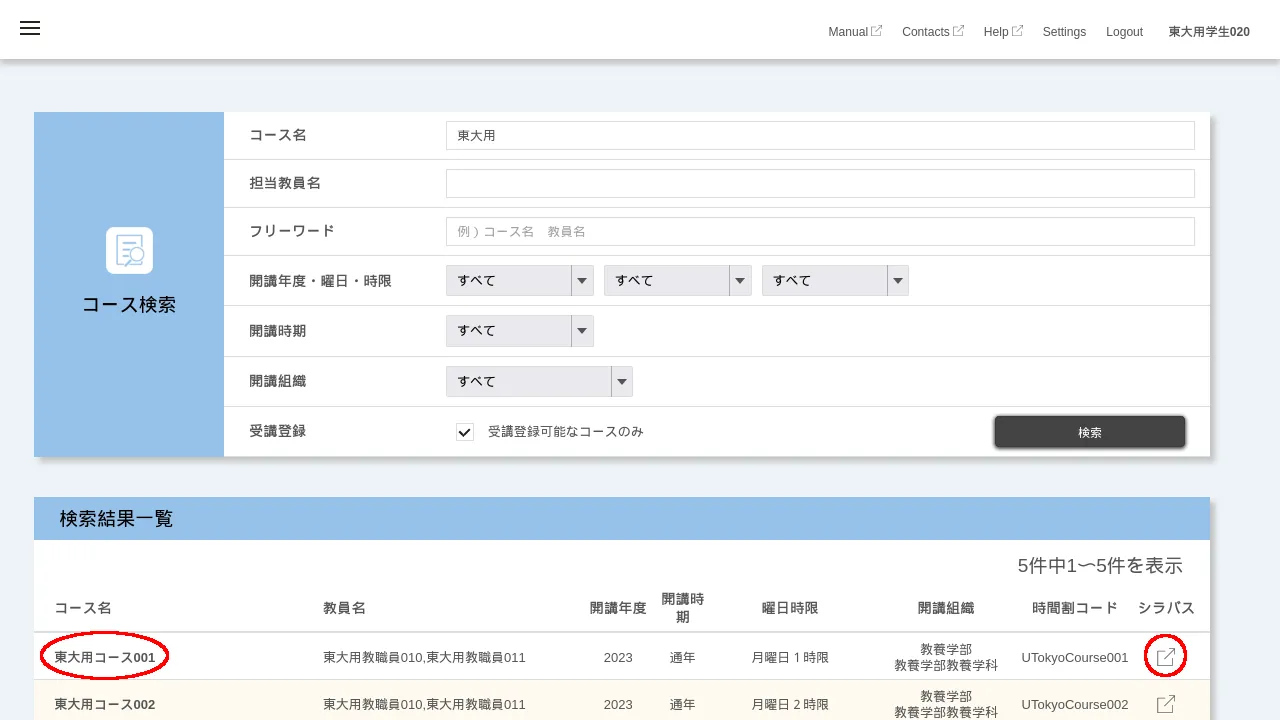Open the hamburger navigation menu
1280x720 pixels.
(x=30, y=28)
